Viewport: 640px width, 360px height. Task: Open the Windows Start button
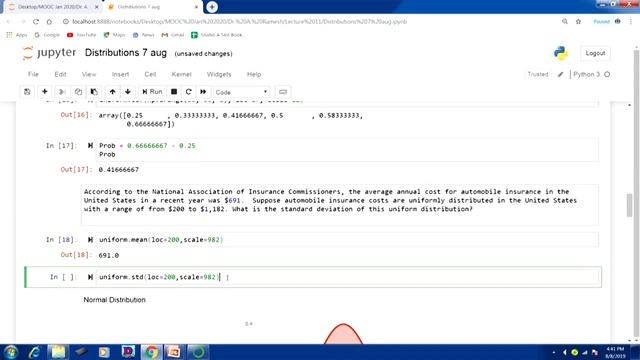pyautogui.click(x=11, y=352)
